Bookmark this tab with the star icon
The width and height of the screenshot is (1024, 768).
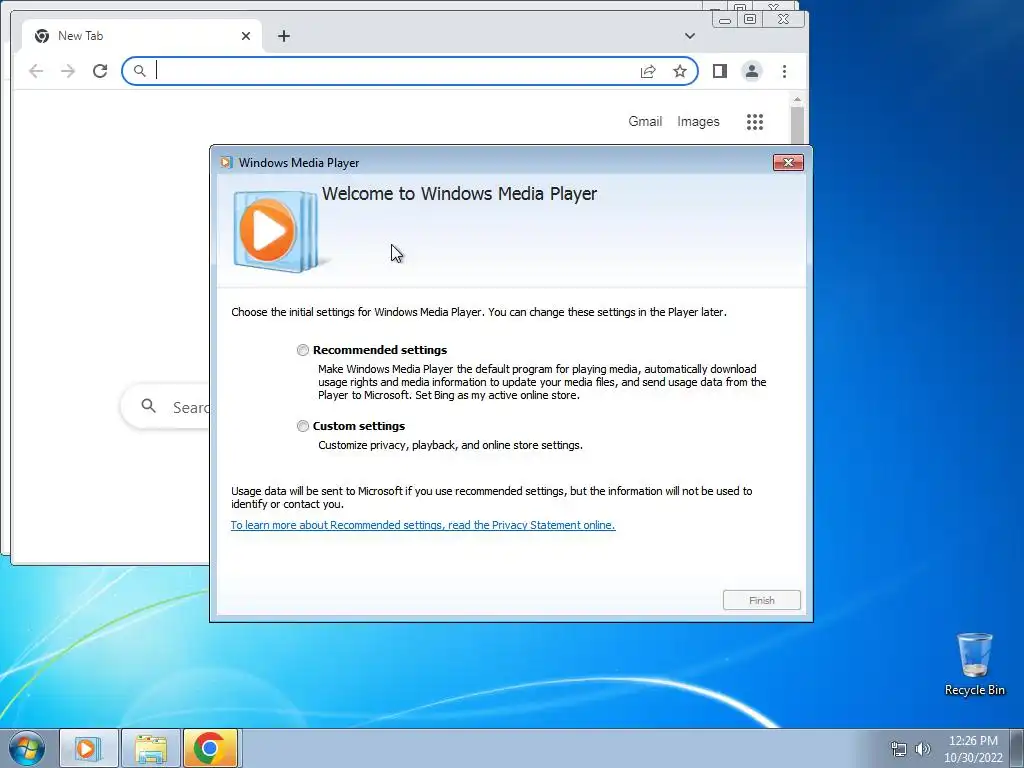click(x=680, y=71)
